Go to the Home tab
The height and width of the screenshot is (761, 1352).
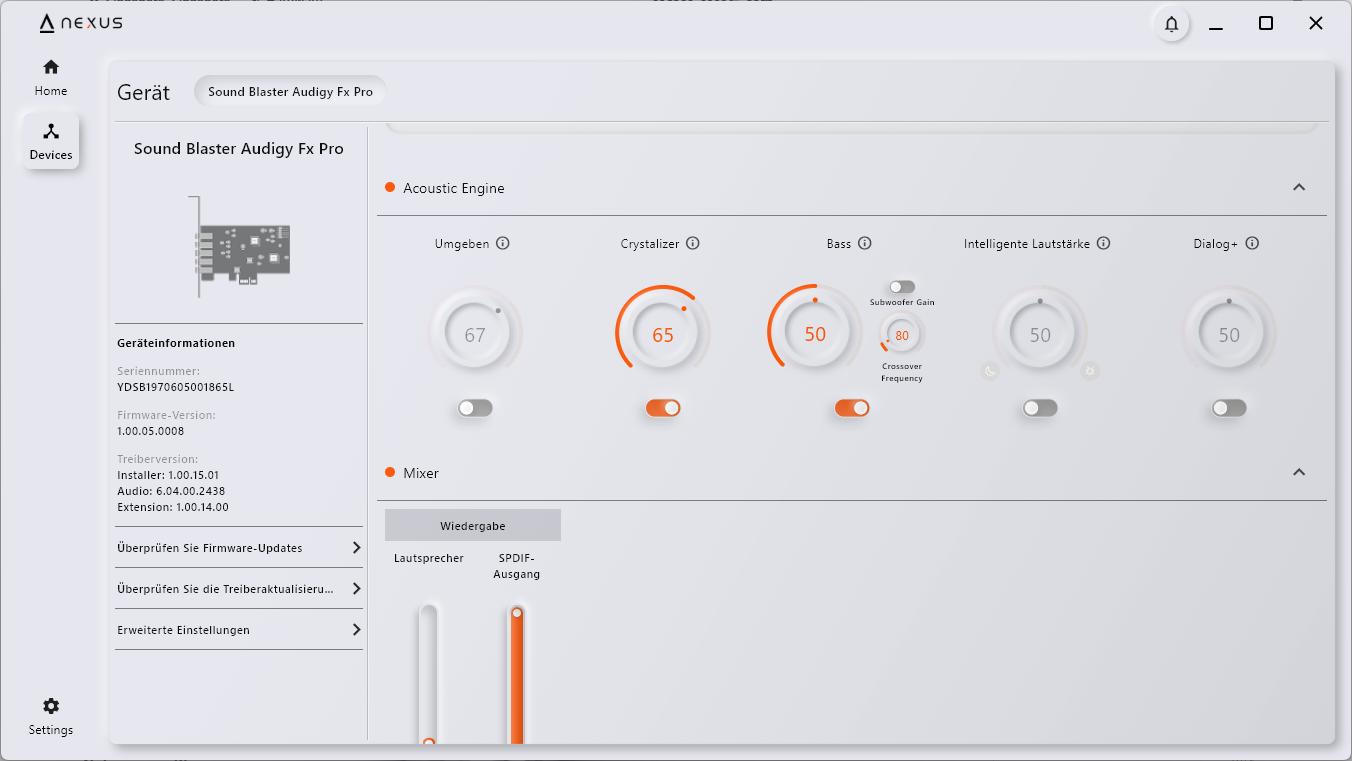[x=51, y=77]
